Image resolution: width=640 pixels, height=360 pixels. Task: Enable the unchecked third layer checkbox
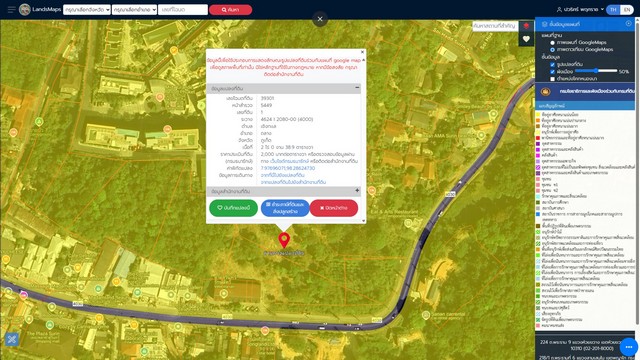coord(552,79)
